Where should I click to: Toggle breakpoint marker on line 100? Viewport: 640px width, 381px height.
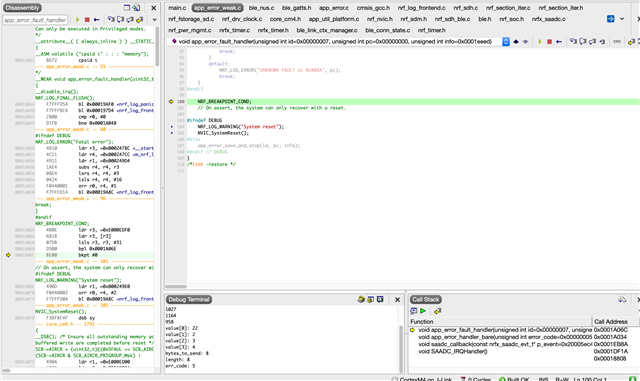pos(171,101)
